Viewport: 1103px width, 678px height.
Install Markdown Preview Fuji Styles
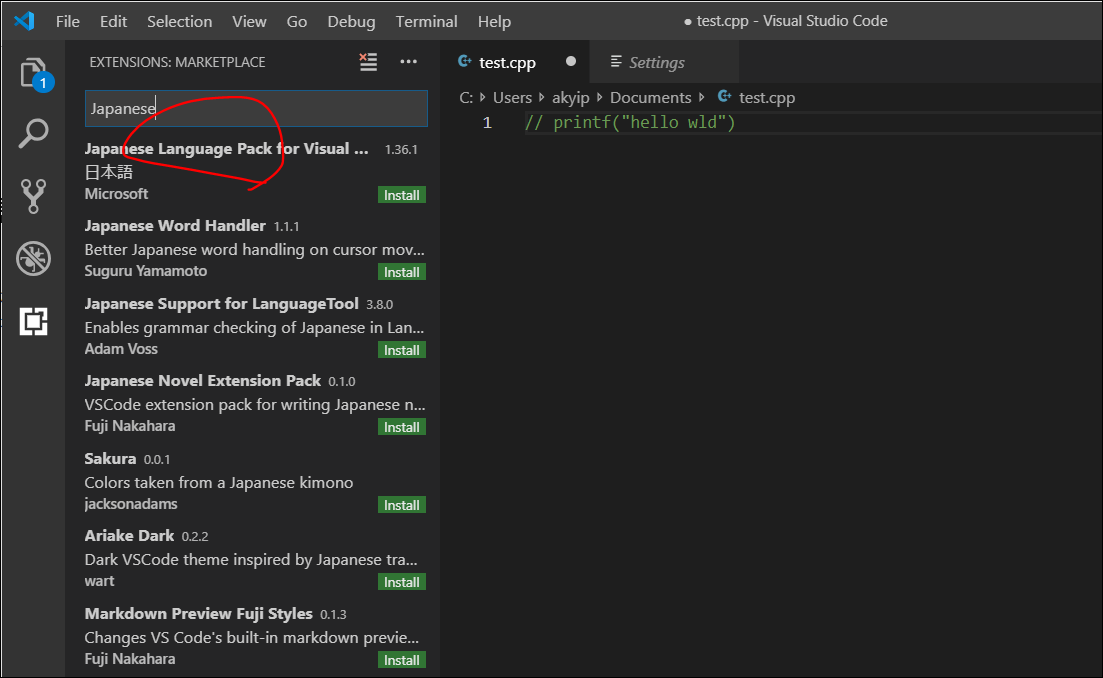point(402,660)
